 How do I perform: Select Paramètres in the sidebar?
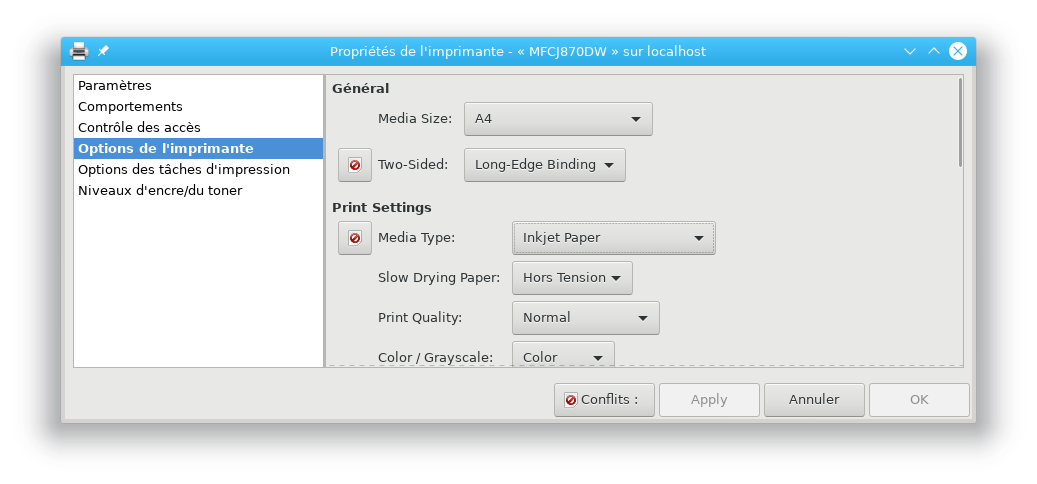[198, 85]
